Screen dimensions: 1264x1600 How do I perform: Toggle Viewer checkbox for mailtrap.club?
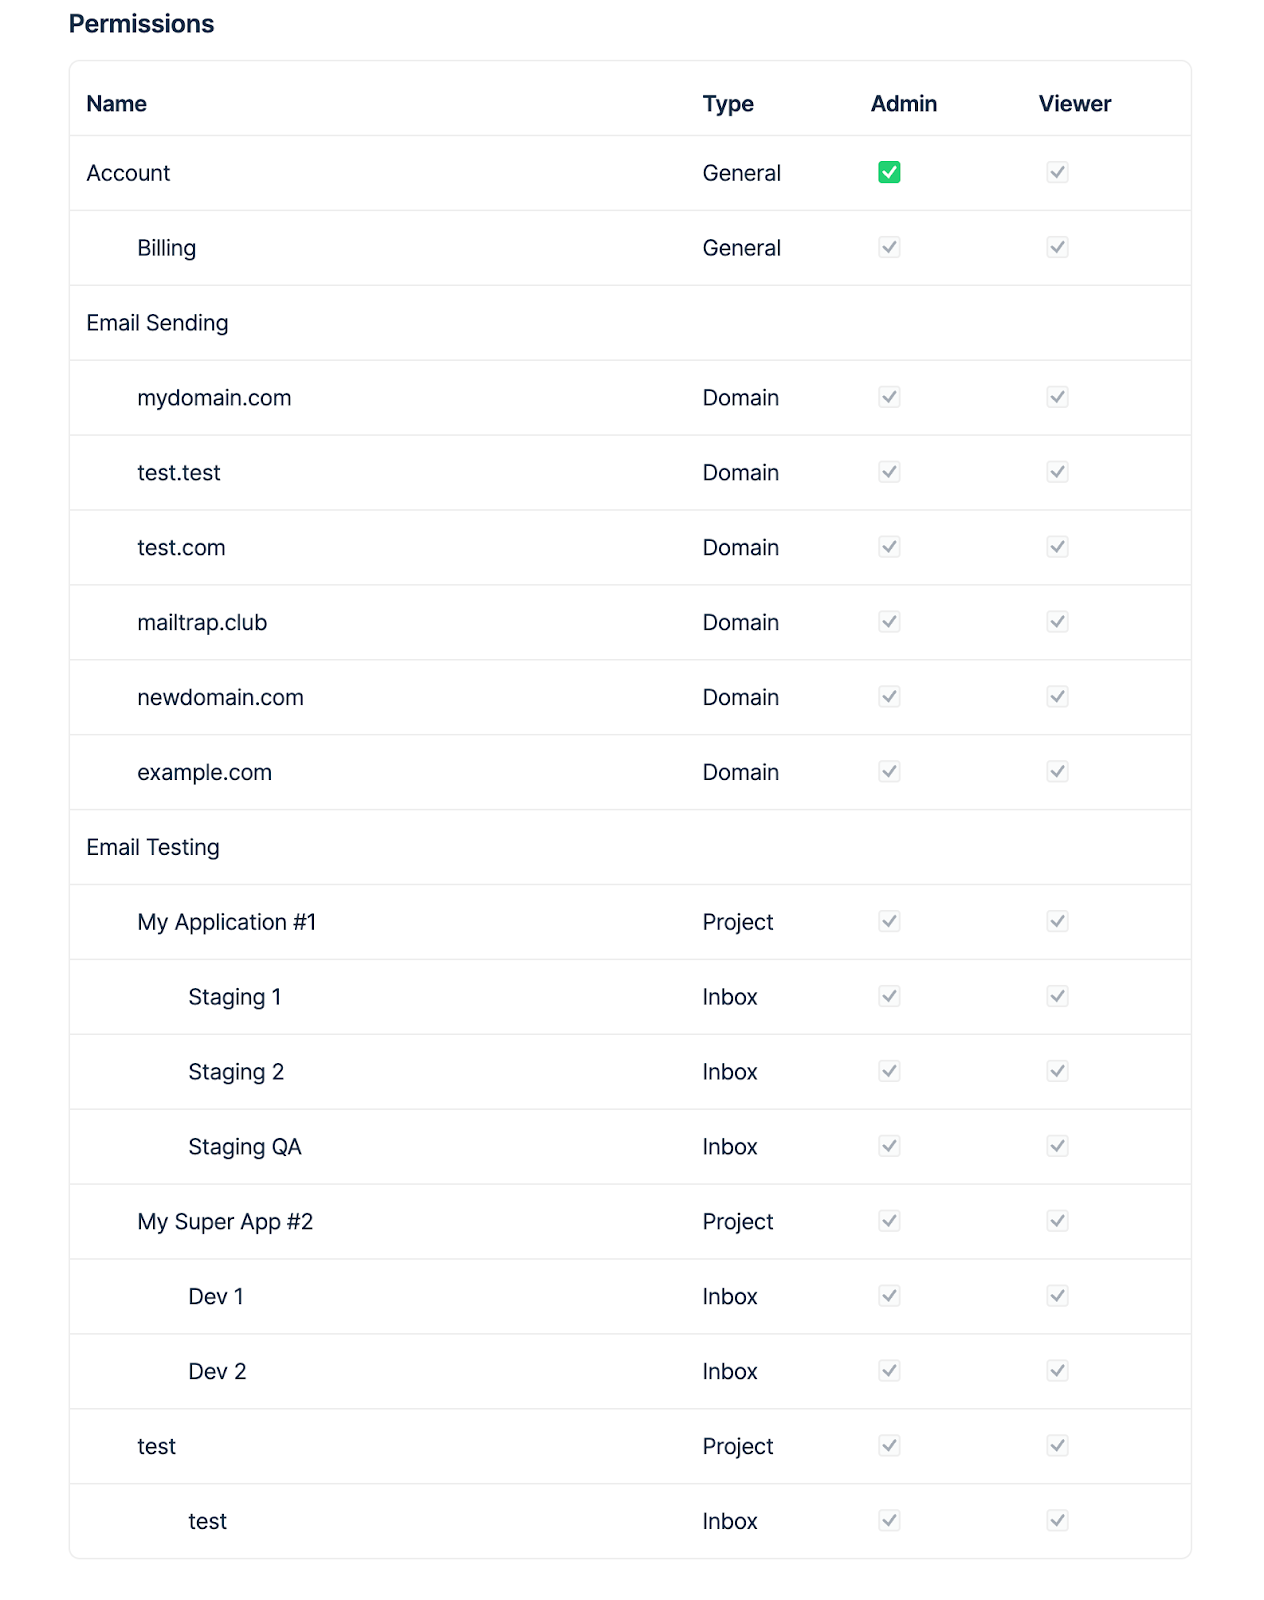1057,622
